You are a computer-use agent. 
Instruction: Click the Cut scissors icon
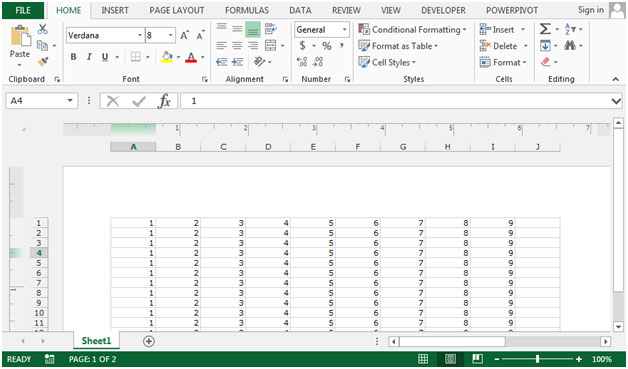pyautogui.click(x=42, y=29)
